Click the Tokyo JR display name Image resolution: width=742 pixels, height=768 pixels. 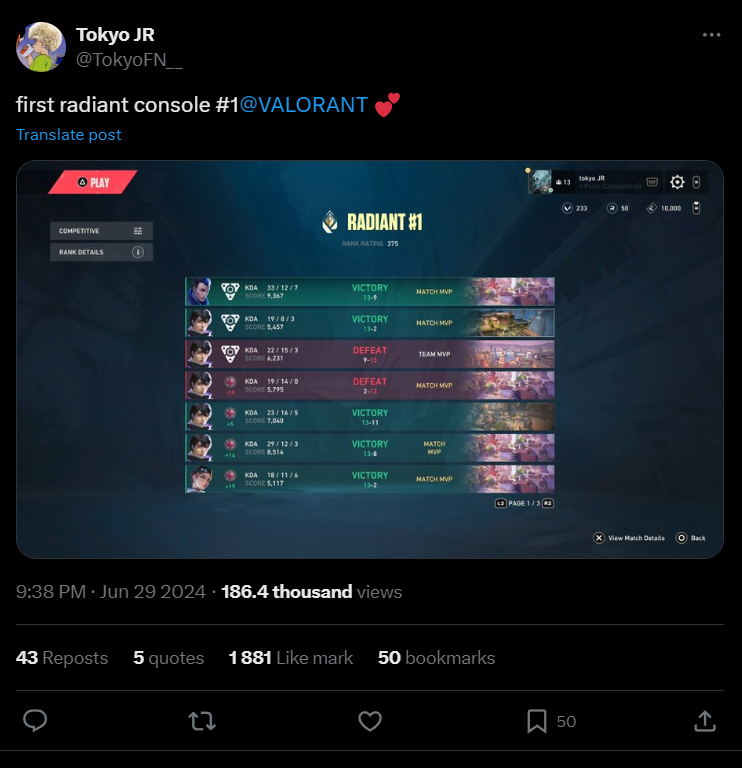click(x=115, y=35)
